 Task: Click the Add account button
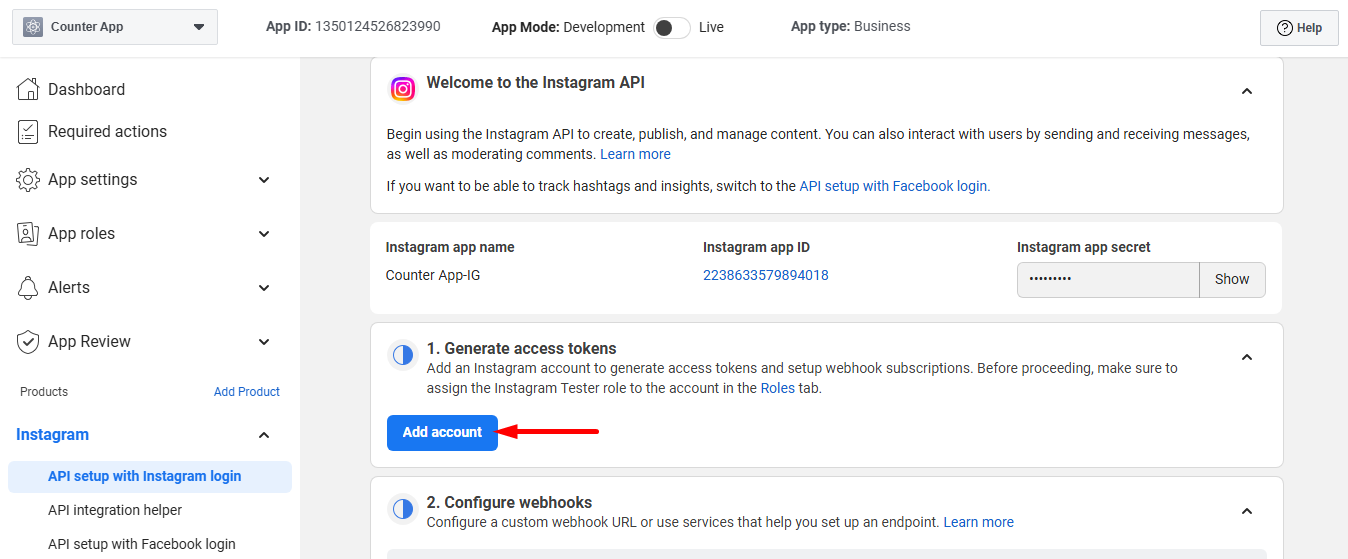click(442, 432)
